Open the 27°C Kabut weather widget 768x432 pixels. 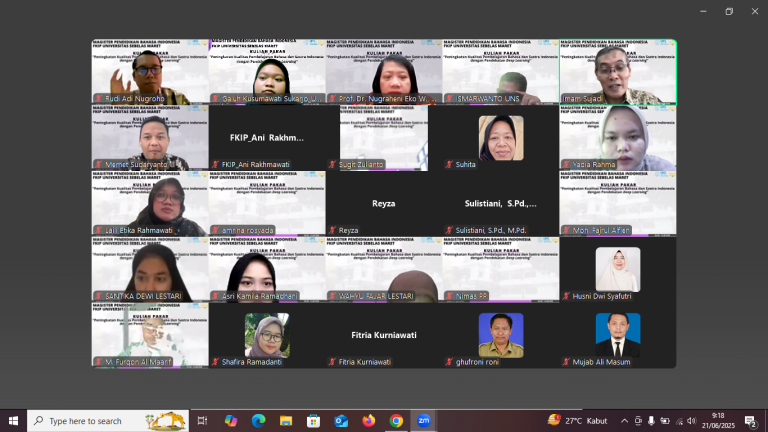[577, 421]
